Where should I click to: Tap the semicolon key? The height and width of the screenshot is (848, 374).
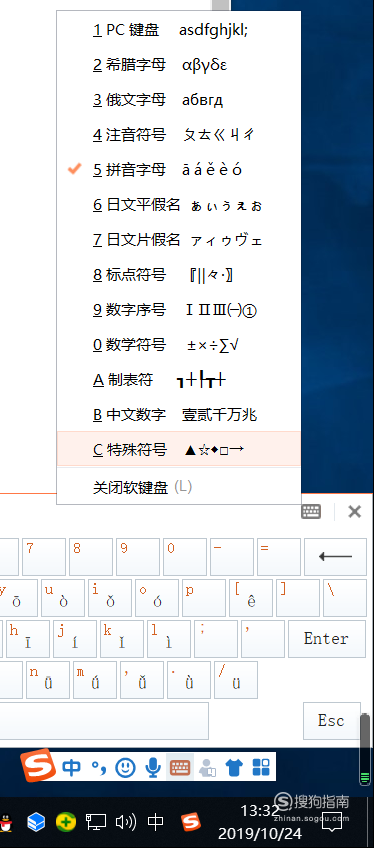216,639
